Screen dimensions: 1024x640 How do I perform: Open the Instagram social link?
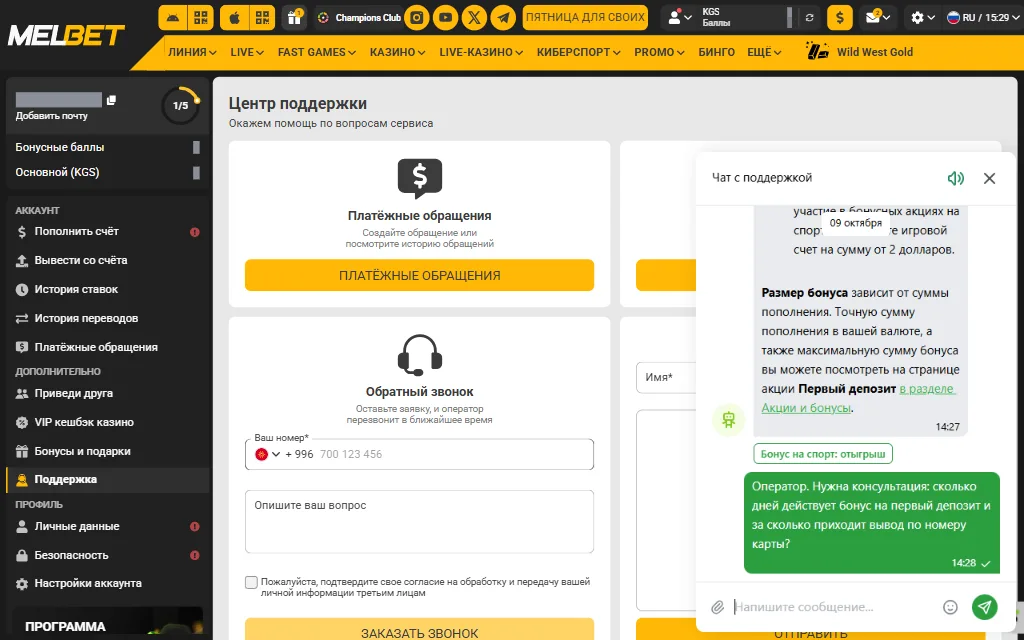point(417,18)
